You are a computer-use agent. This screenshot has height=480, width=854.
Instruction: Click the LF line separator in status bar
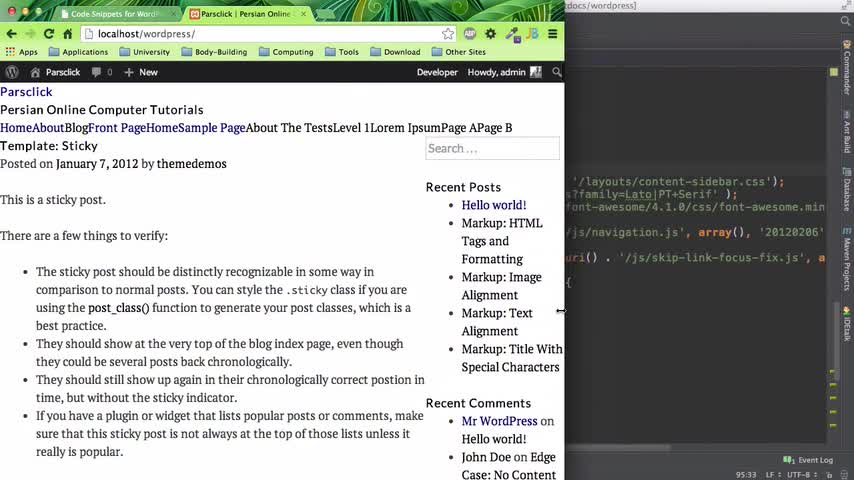773,475
